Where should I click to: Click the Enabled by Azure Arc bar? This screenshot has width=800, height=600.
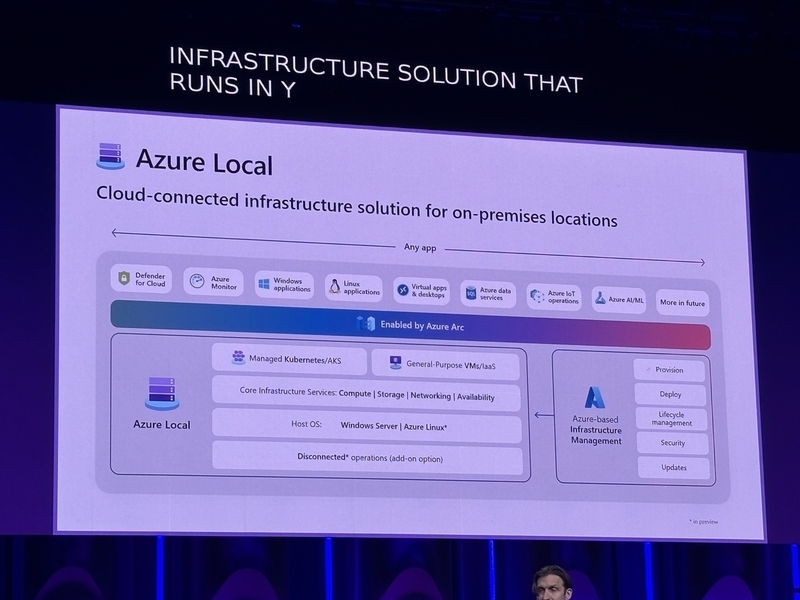(410, 324)
